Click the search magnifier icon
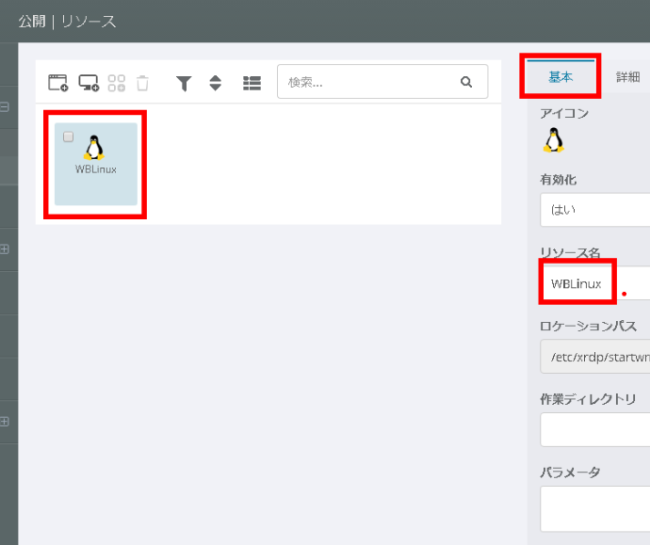 click(x=465, y=82)
